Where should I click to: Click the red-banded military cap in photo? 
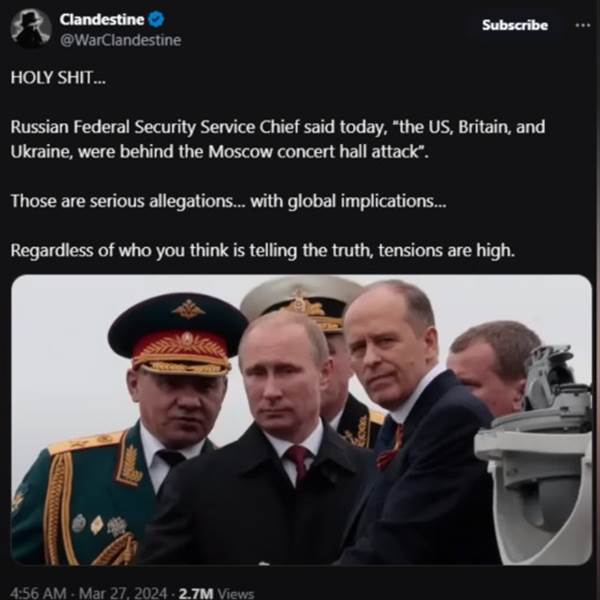click(x=178, y=334)
